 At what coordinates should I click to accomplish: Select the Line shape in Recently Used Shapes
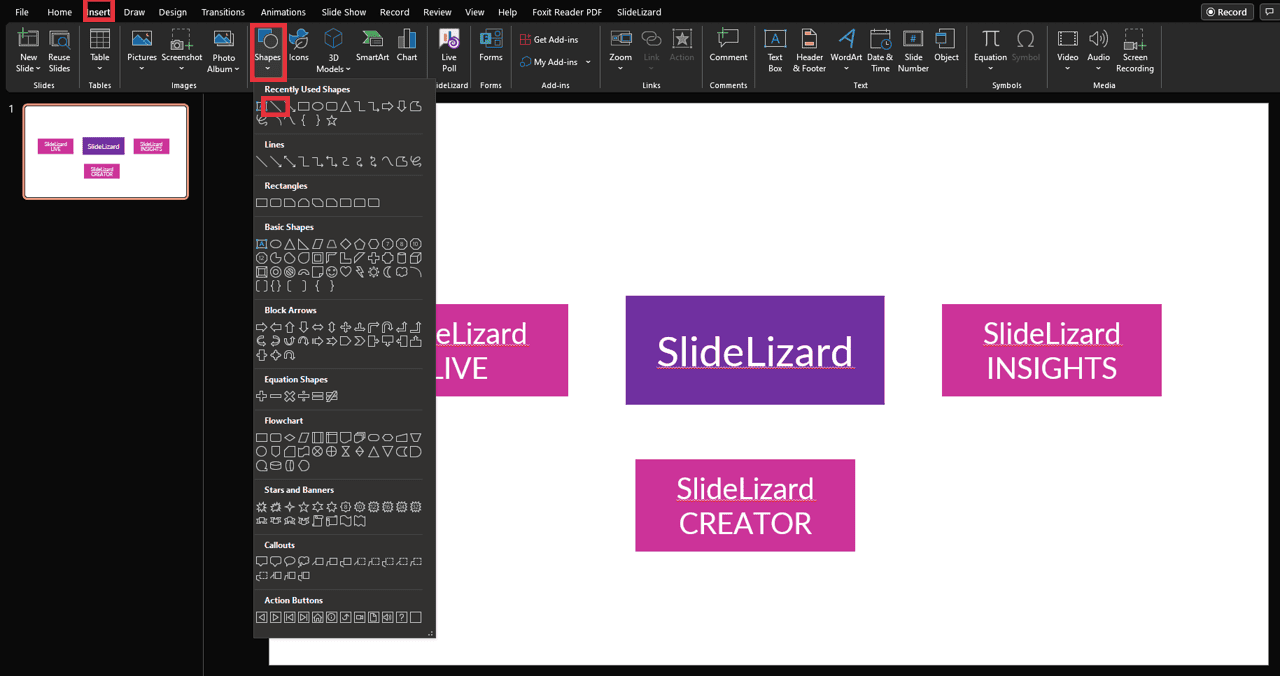click(x=276, y=106)
